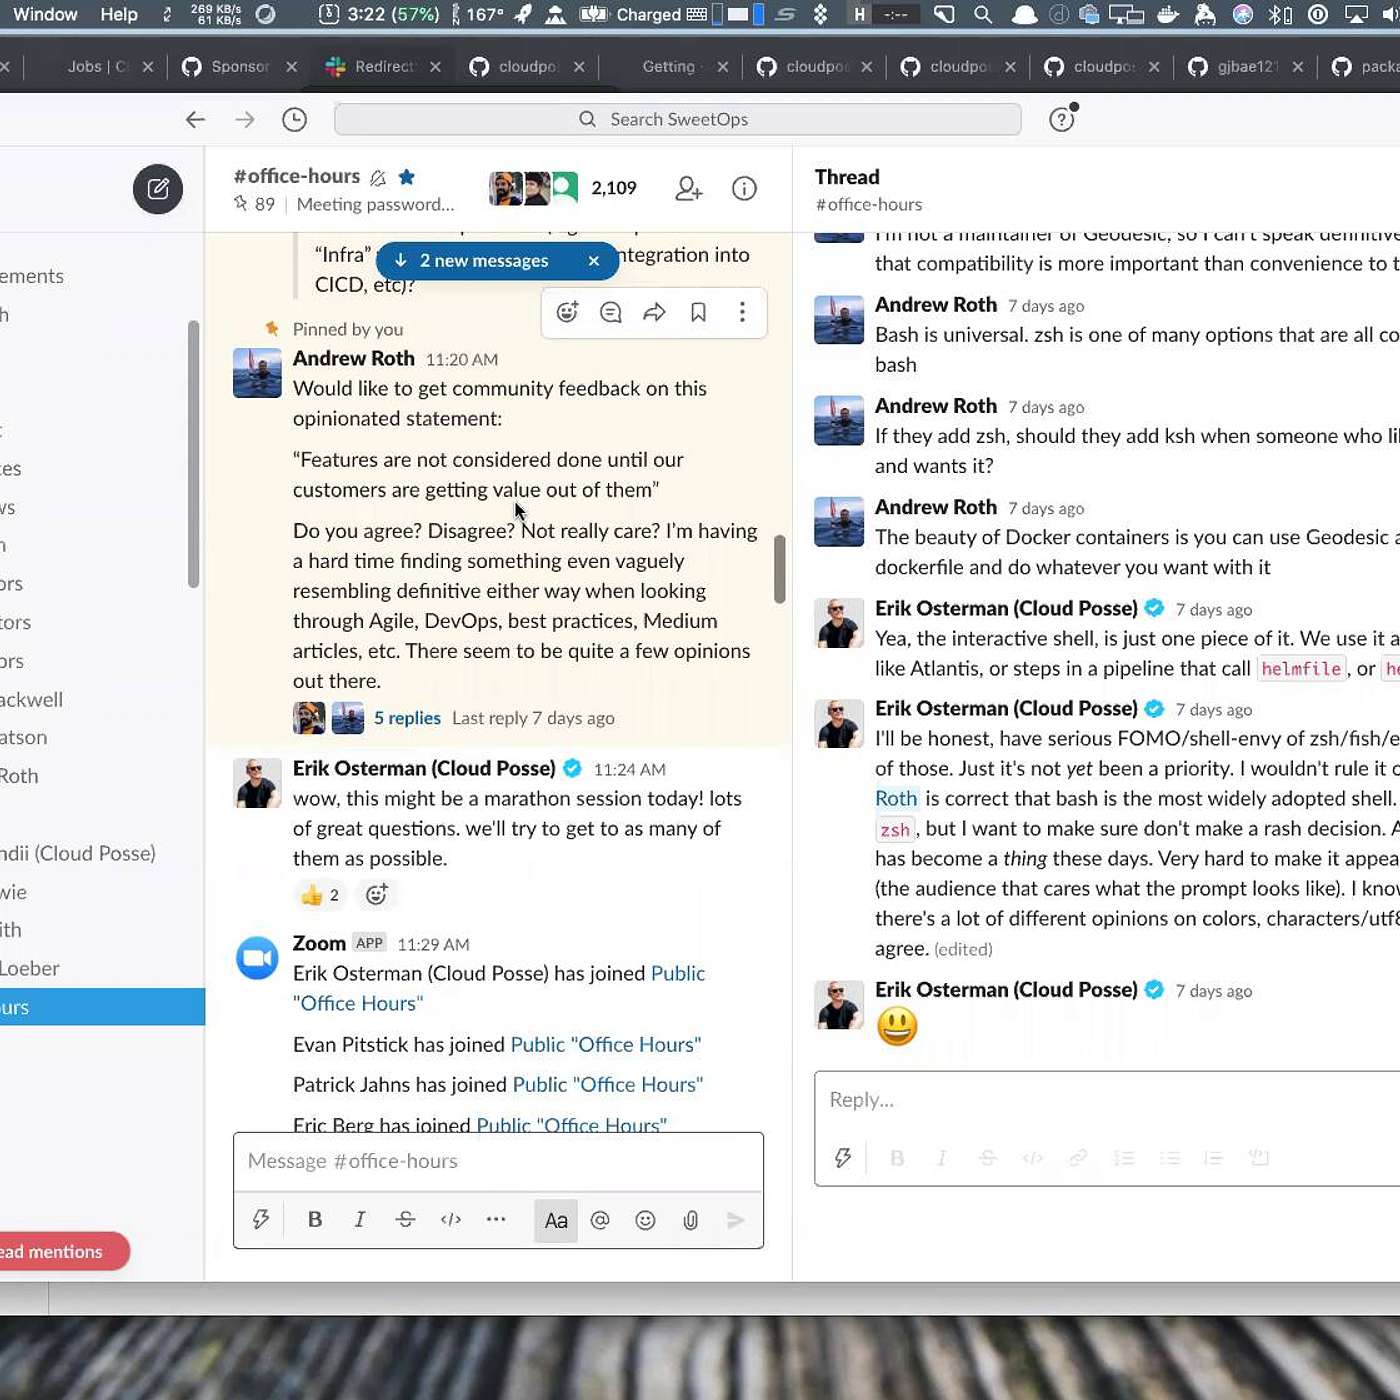Open Public "Office Hours" link after Patrick Jahns

pos(608,1084)
